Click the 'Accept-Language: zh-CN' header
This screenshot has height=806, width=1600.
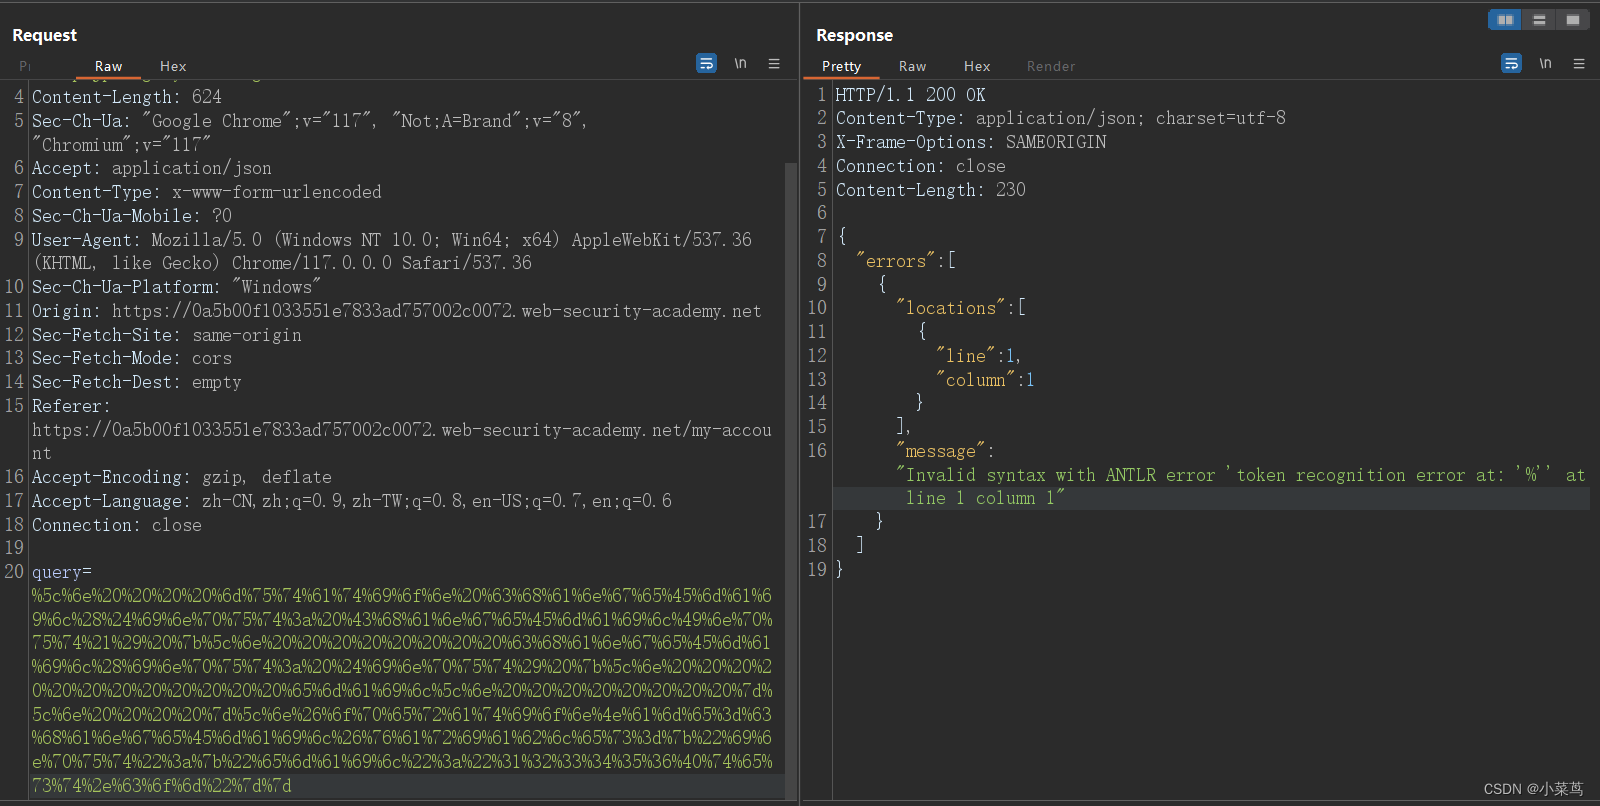pyautogui.click(x=352, y=501)
